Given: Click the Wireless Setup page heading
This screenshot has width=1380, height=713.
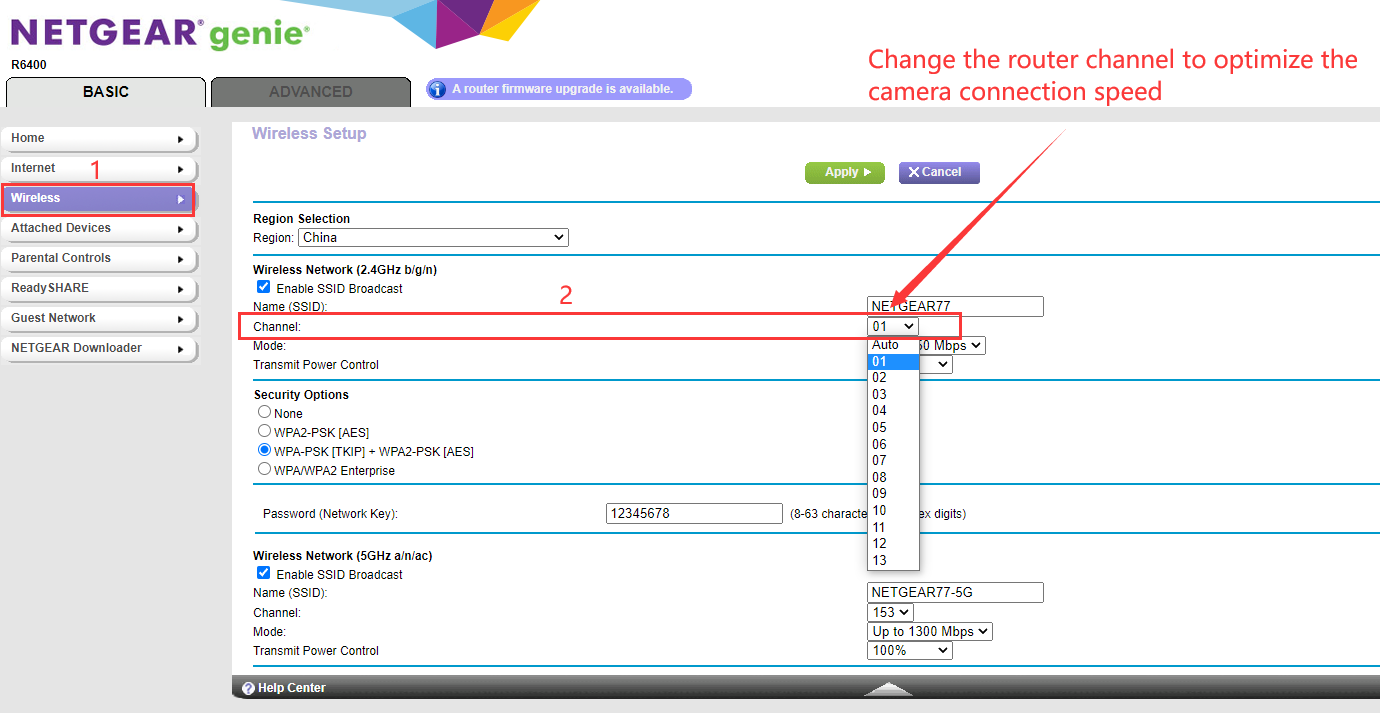Looking at the screenshot, I should (x=309, y=134).
